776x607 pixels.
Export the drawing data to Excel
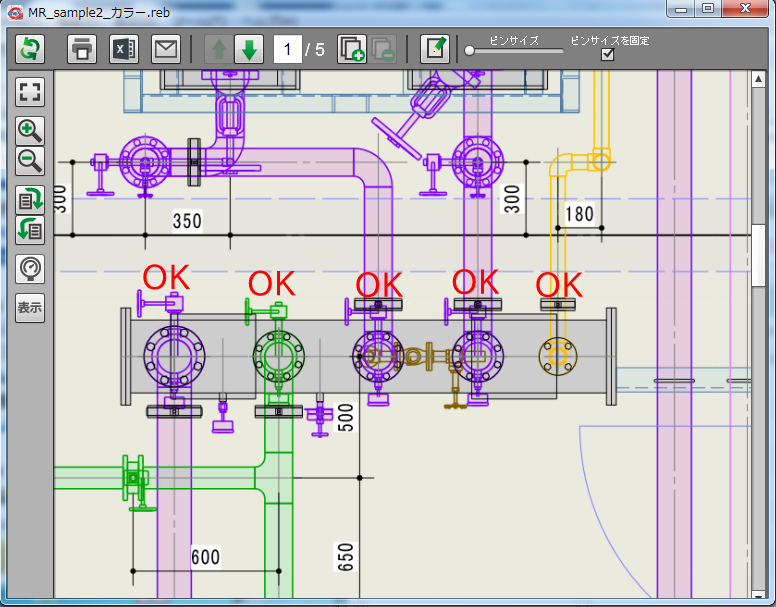123,48
